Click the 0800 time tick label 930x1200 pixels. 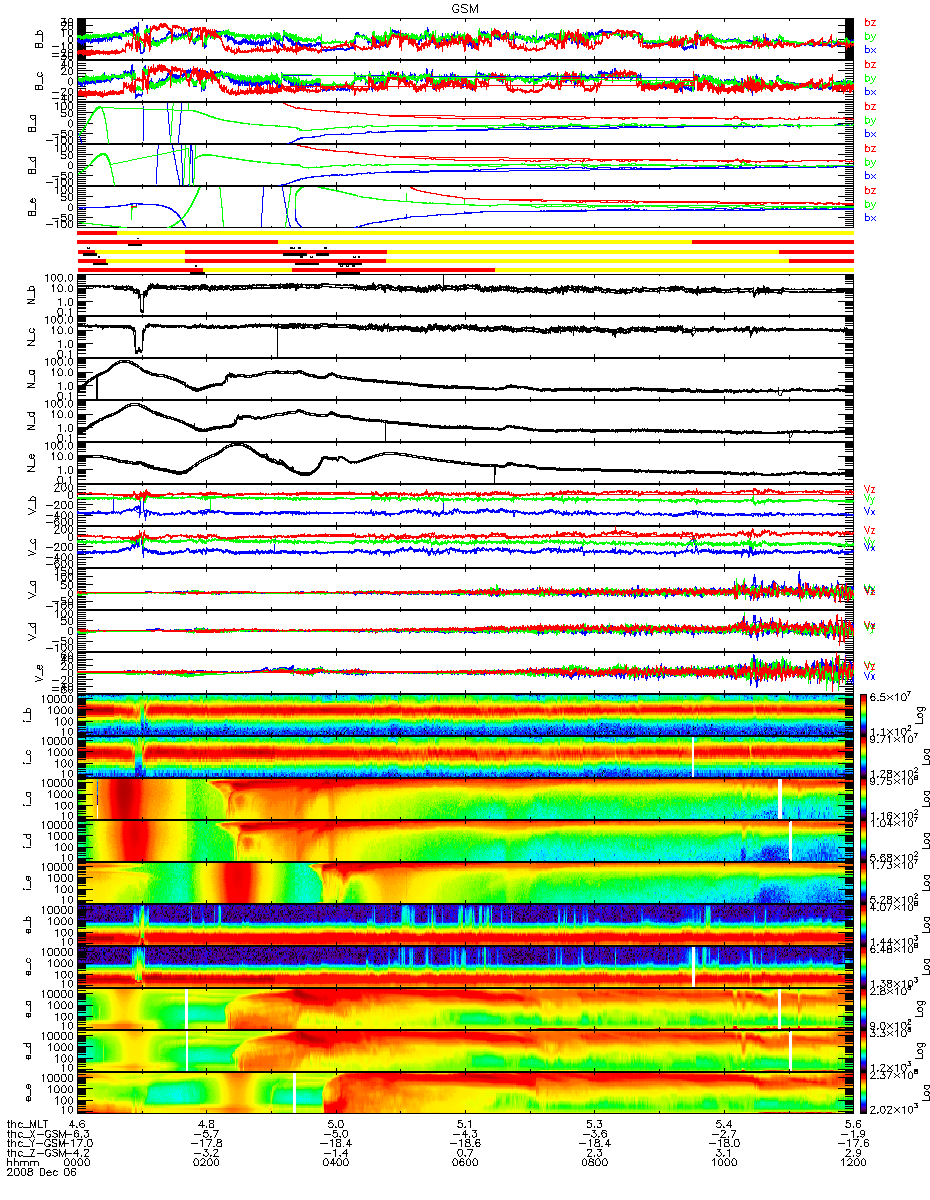(594, 1164)
